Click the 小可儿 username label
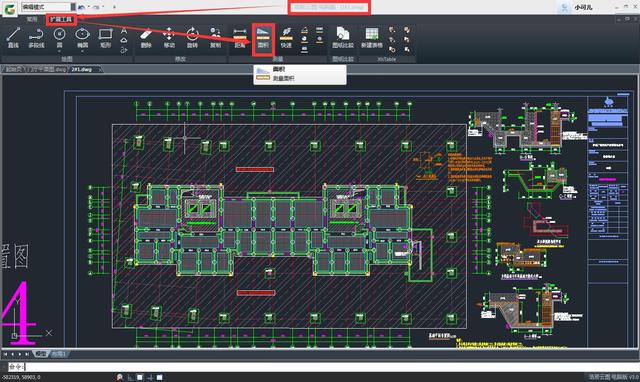The width and height of the screenshot is (640, 382). coord(583,8)
